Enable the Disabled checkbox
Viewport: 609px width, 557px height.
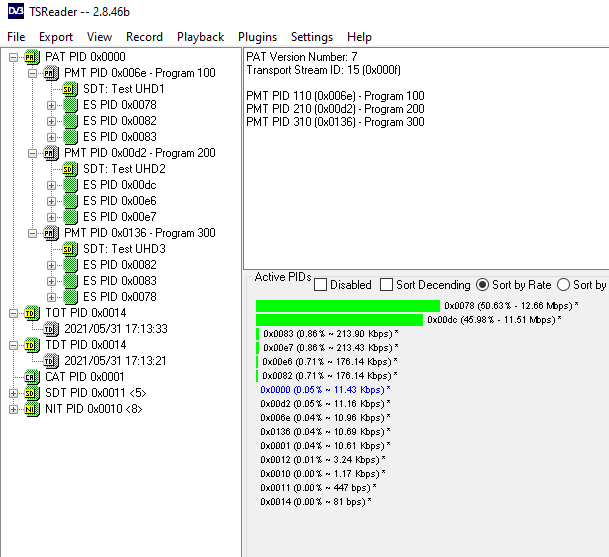tap(320, 285)
